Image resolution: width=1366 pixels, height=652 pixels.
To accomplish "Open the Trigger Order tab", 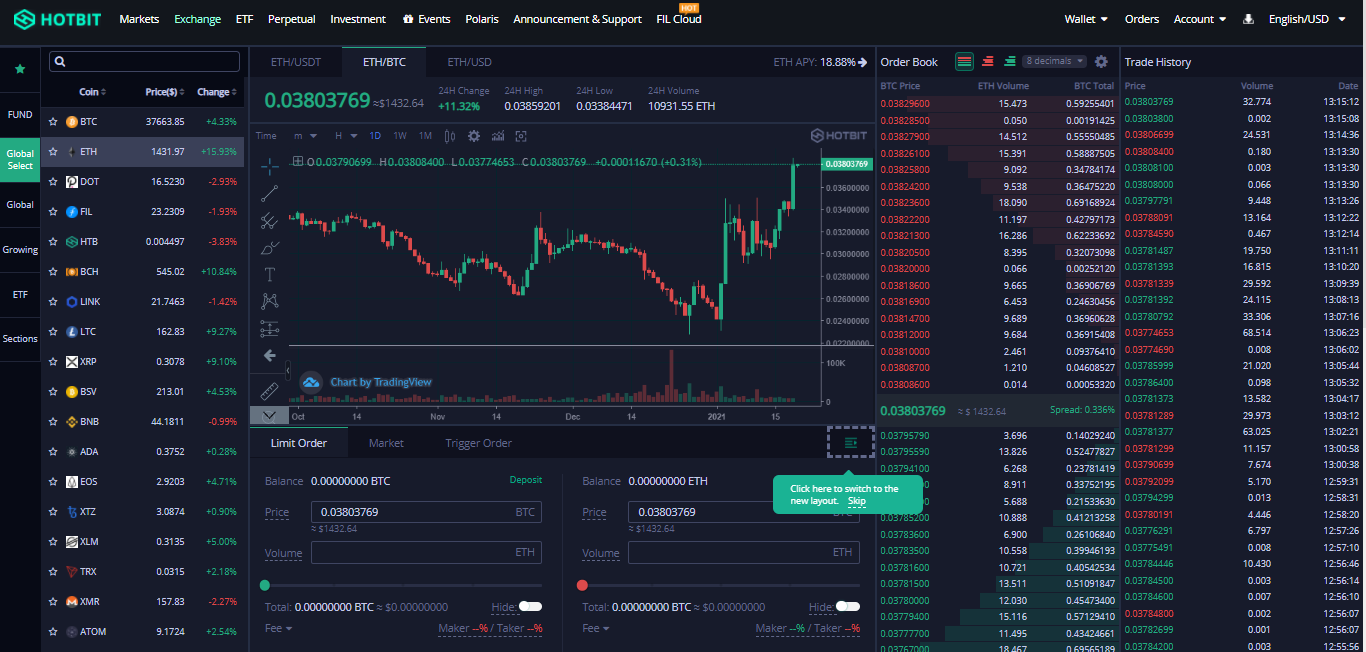I will point(478,443).
